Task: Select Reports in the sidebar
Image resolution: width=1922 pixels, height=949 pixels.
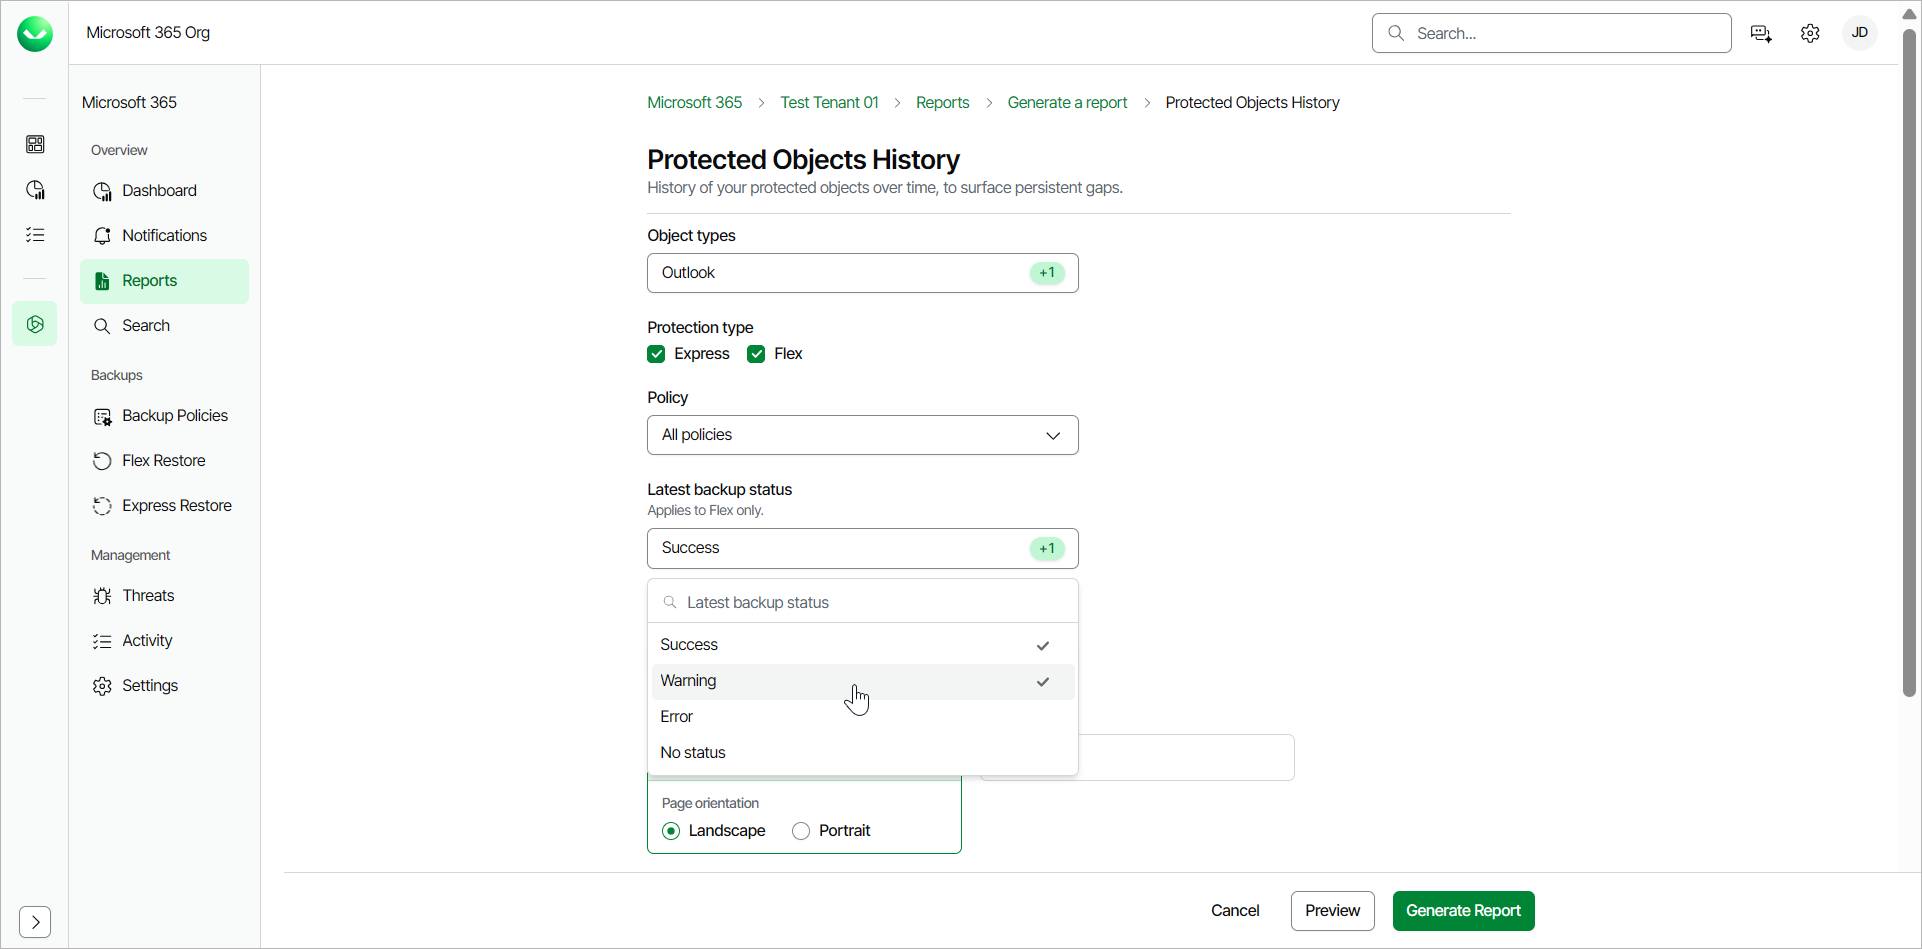Action: pos(164,281)
